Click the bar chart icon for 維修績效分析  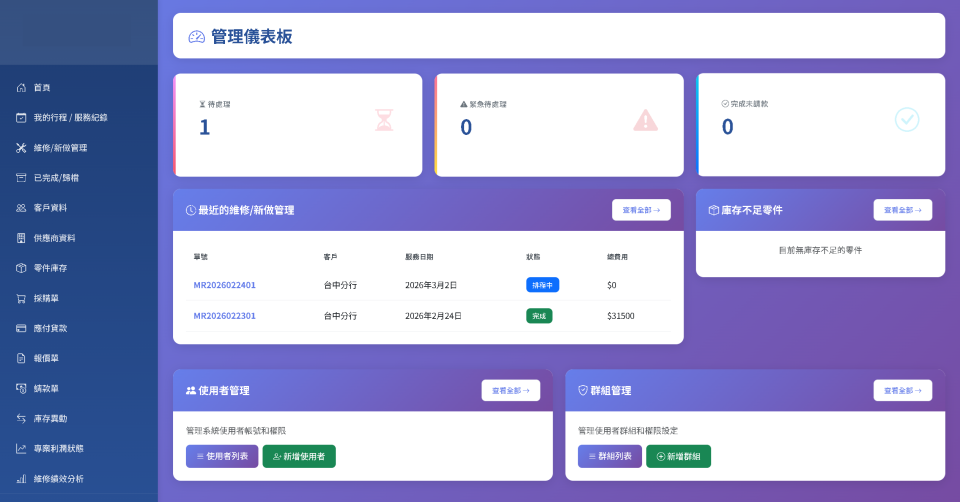21,478
